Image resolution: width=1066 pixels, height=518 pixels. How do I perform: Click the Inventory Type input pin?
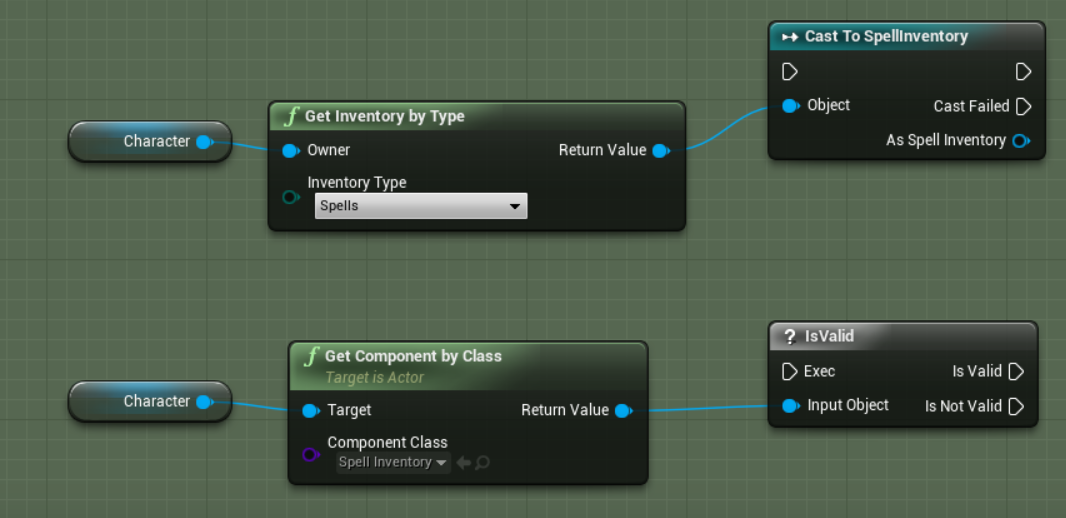click(290, 197)
